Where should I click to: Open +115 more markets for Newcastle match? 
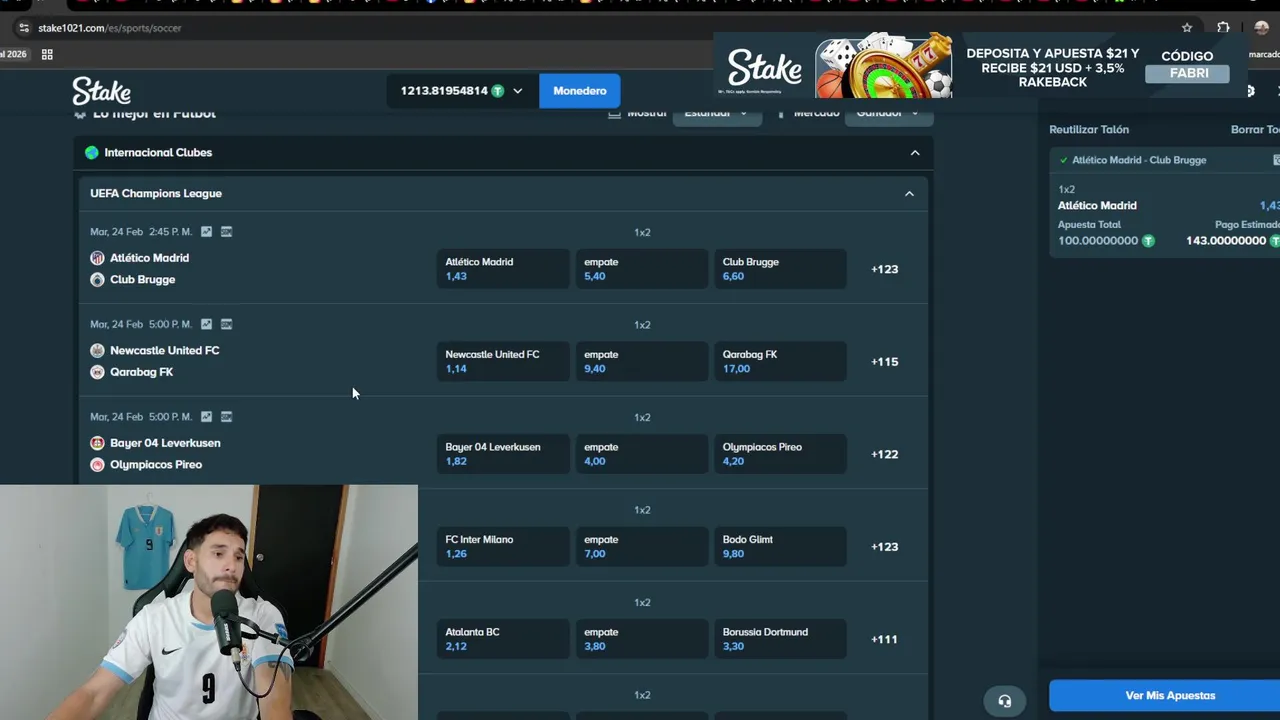(x=885, y=362)
